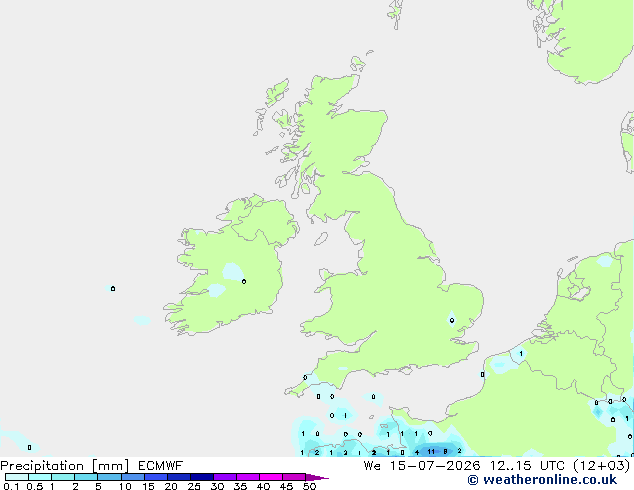The height and width of the screenshot is (490, 634).
Task: Select the 40–45 mm magenta legend swatch
Action: coord(271,477)
